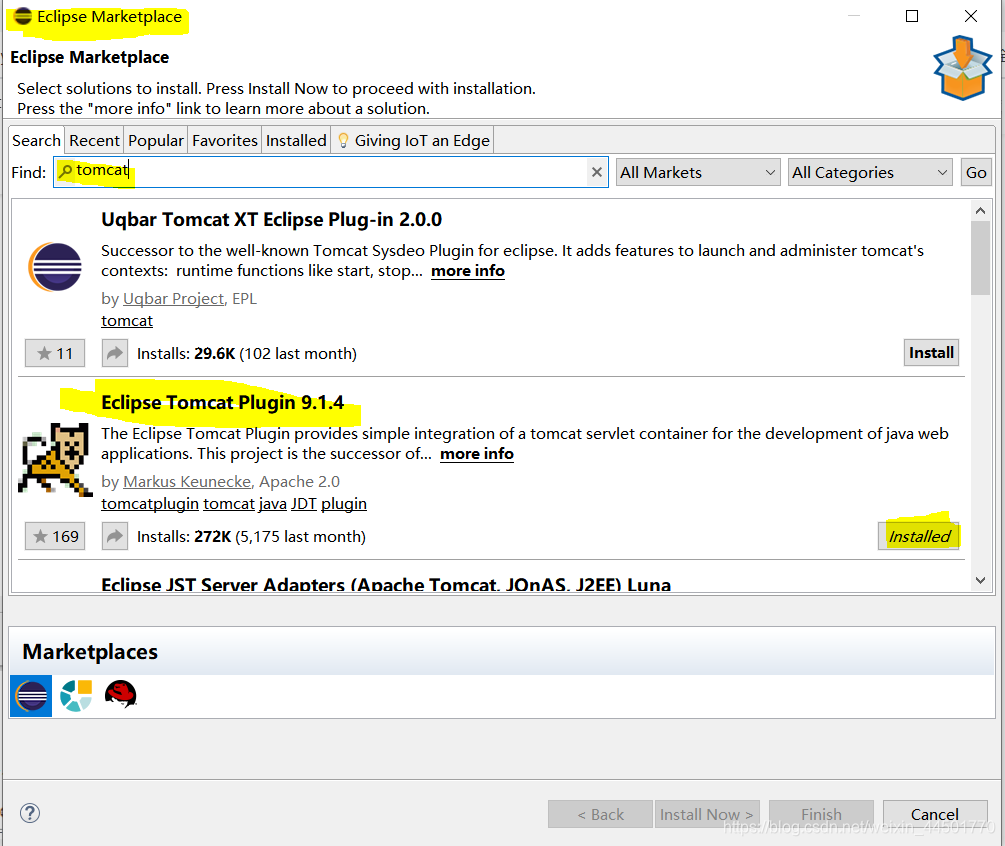The image size is (1005, 846).
Task: Click the Go button
Action: 976,172
